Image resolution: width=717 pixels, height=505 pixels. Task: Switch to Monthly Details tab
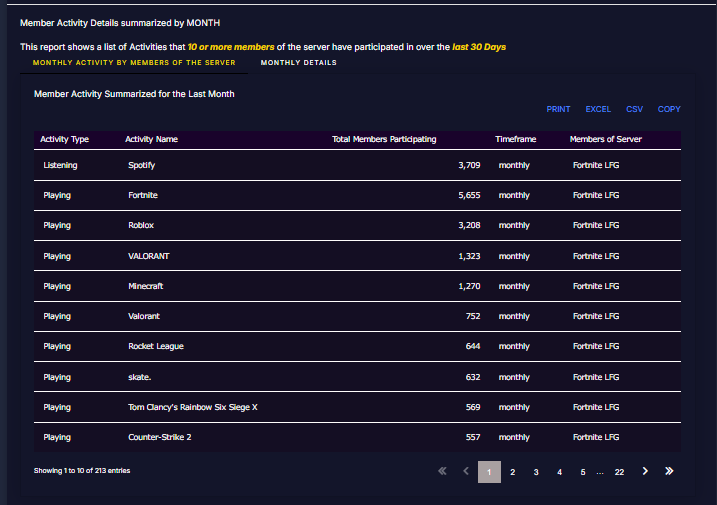pos(298,63)
